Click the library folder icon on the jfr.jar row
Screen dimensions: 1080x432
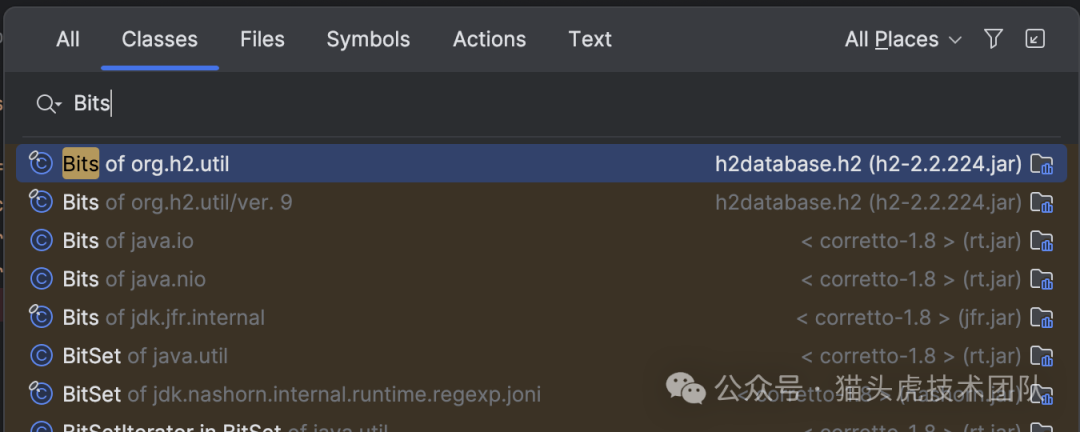tap(1042, 318)
